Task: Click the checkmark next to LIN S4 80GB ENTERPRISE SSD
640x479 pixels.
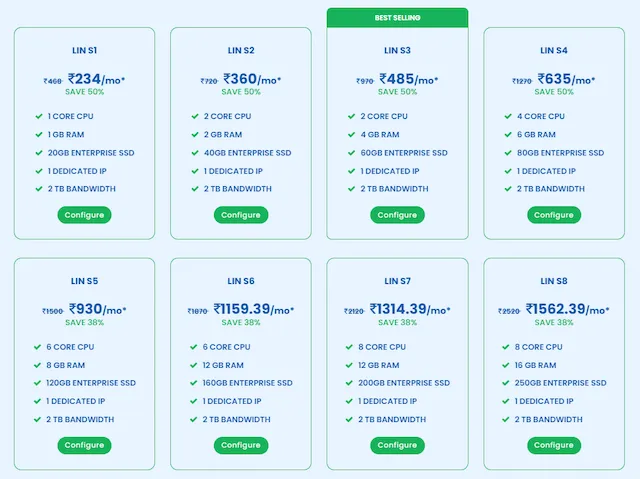Action: [507, 153]
